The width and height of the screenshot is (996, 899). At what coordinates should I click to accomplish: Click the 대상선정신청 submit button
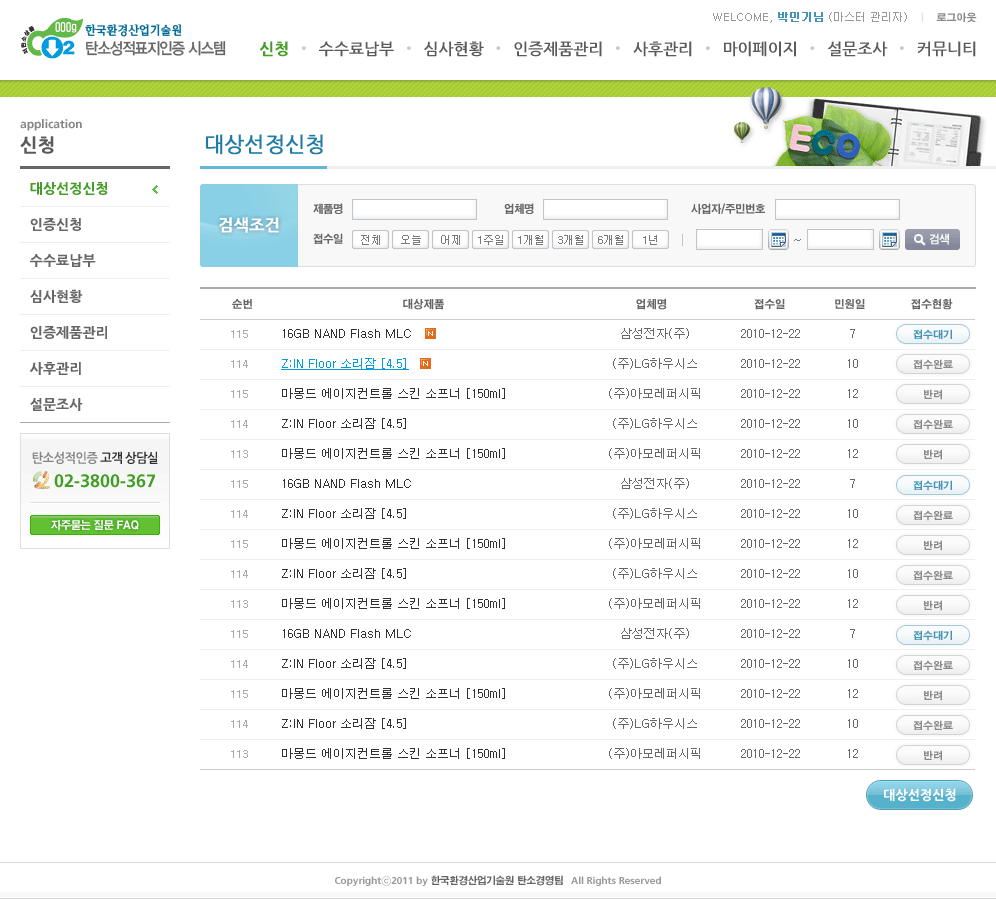tap(919, 795)
